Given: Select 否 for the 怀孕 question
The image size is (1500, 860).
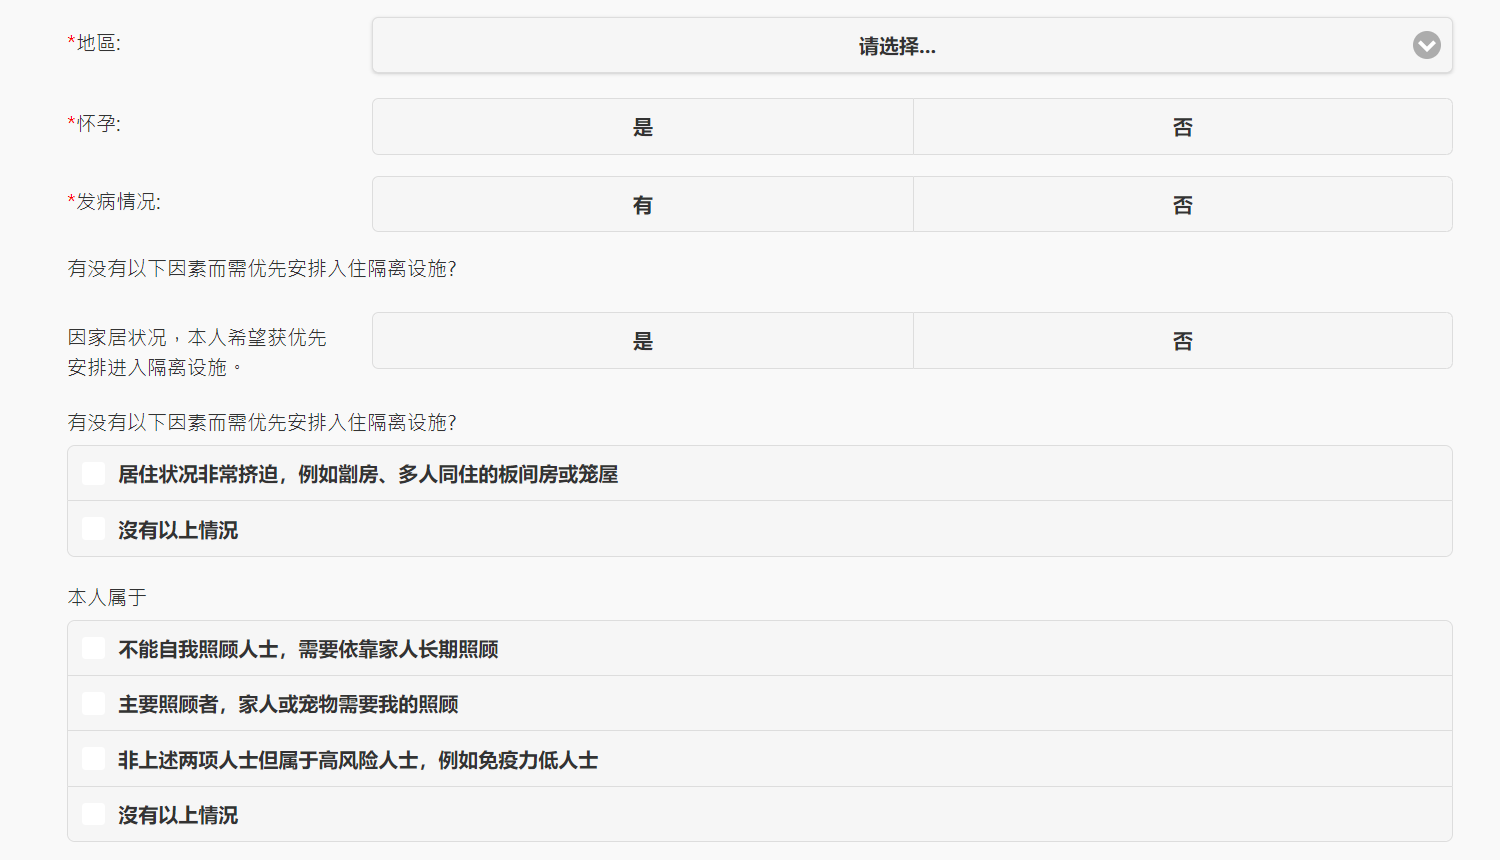Looking at the screenshot, I should tap(1182, 127).
